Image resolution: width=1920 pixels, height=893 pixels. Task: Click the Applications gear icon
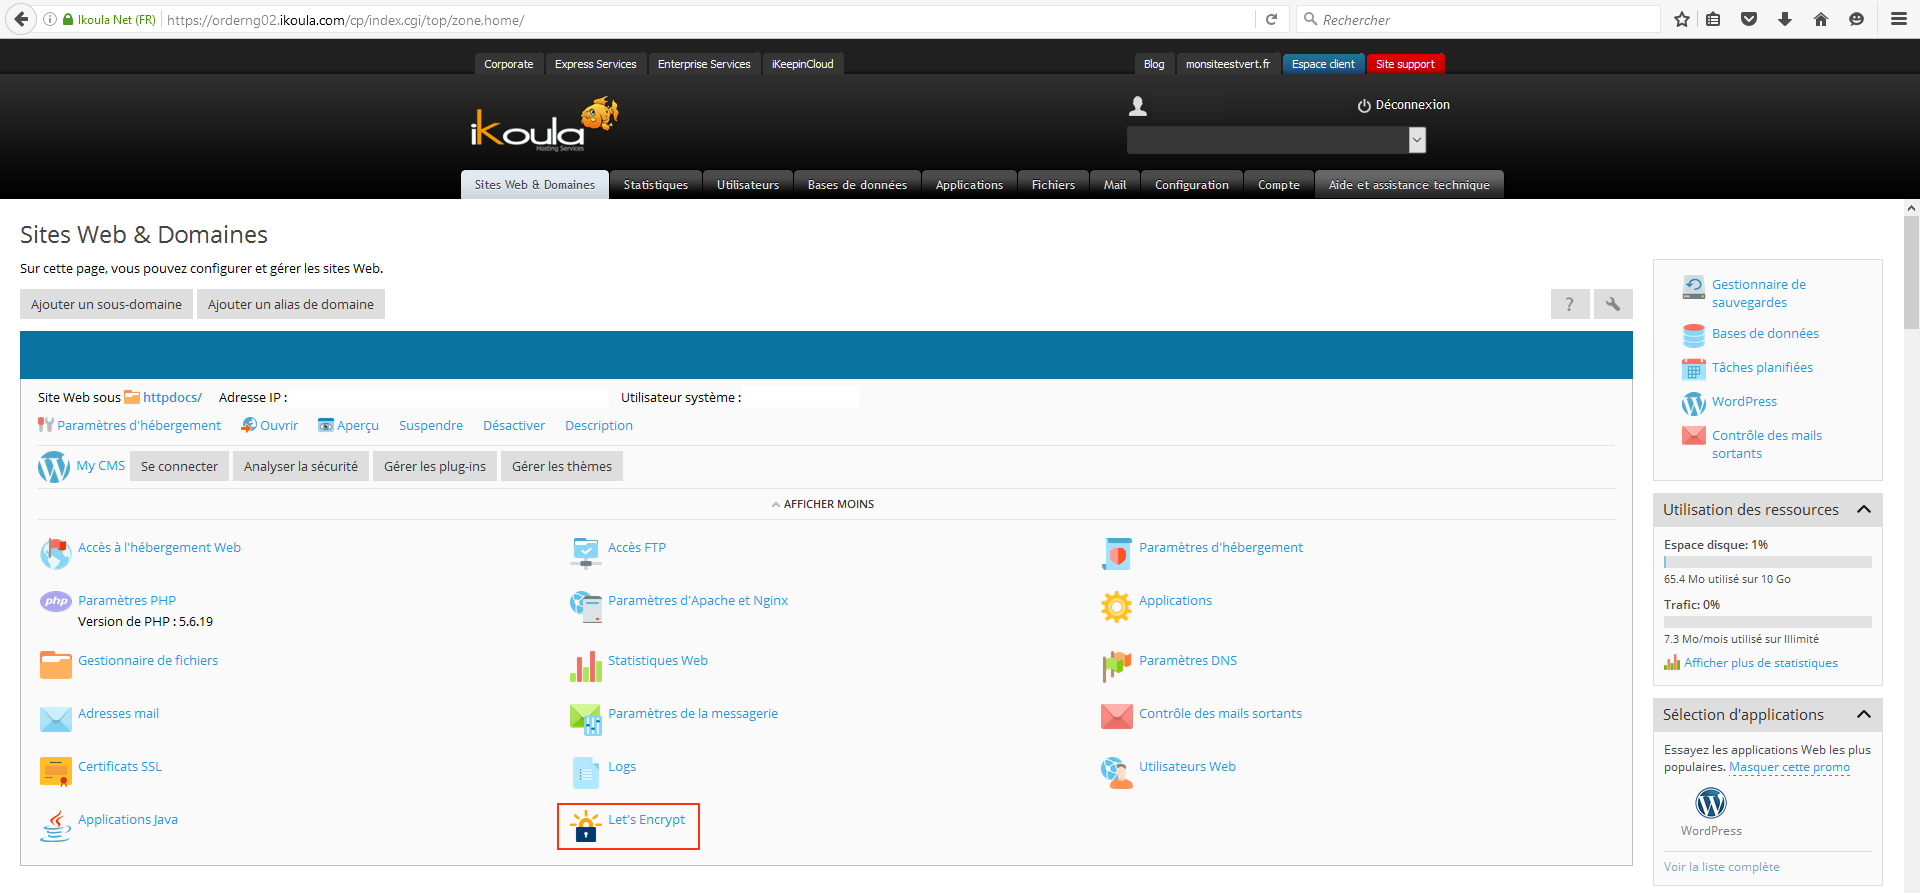(1116, 606)
